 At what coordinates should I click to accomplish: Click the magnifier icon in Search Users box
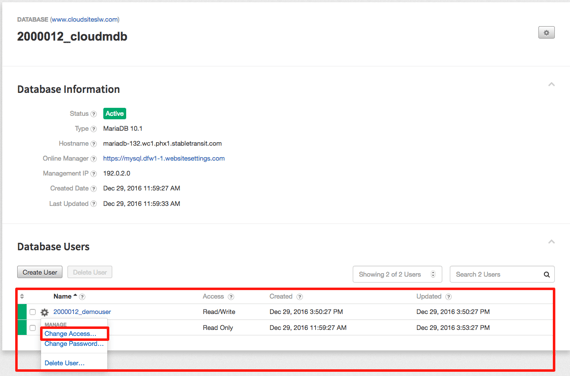pyautogui.click(x=546, y=275)
